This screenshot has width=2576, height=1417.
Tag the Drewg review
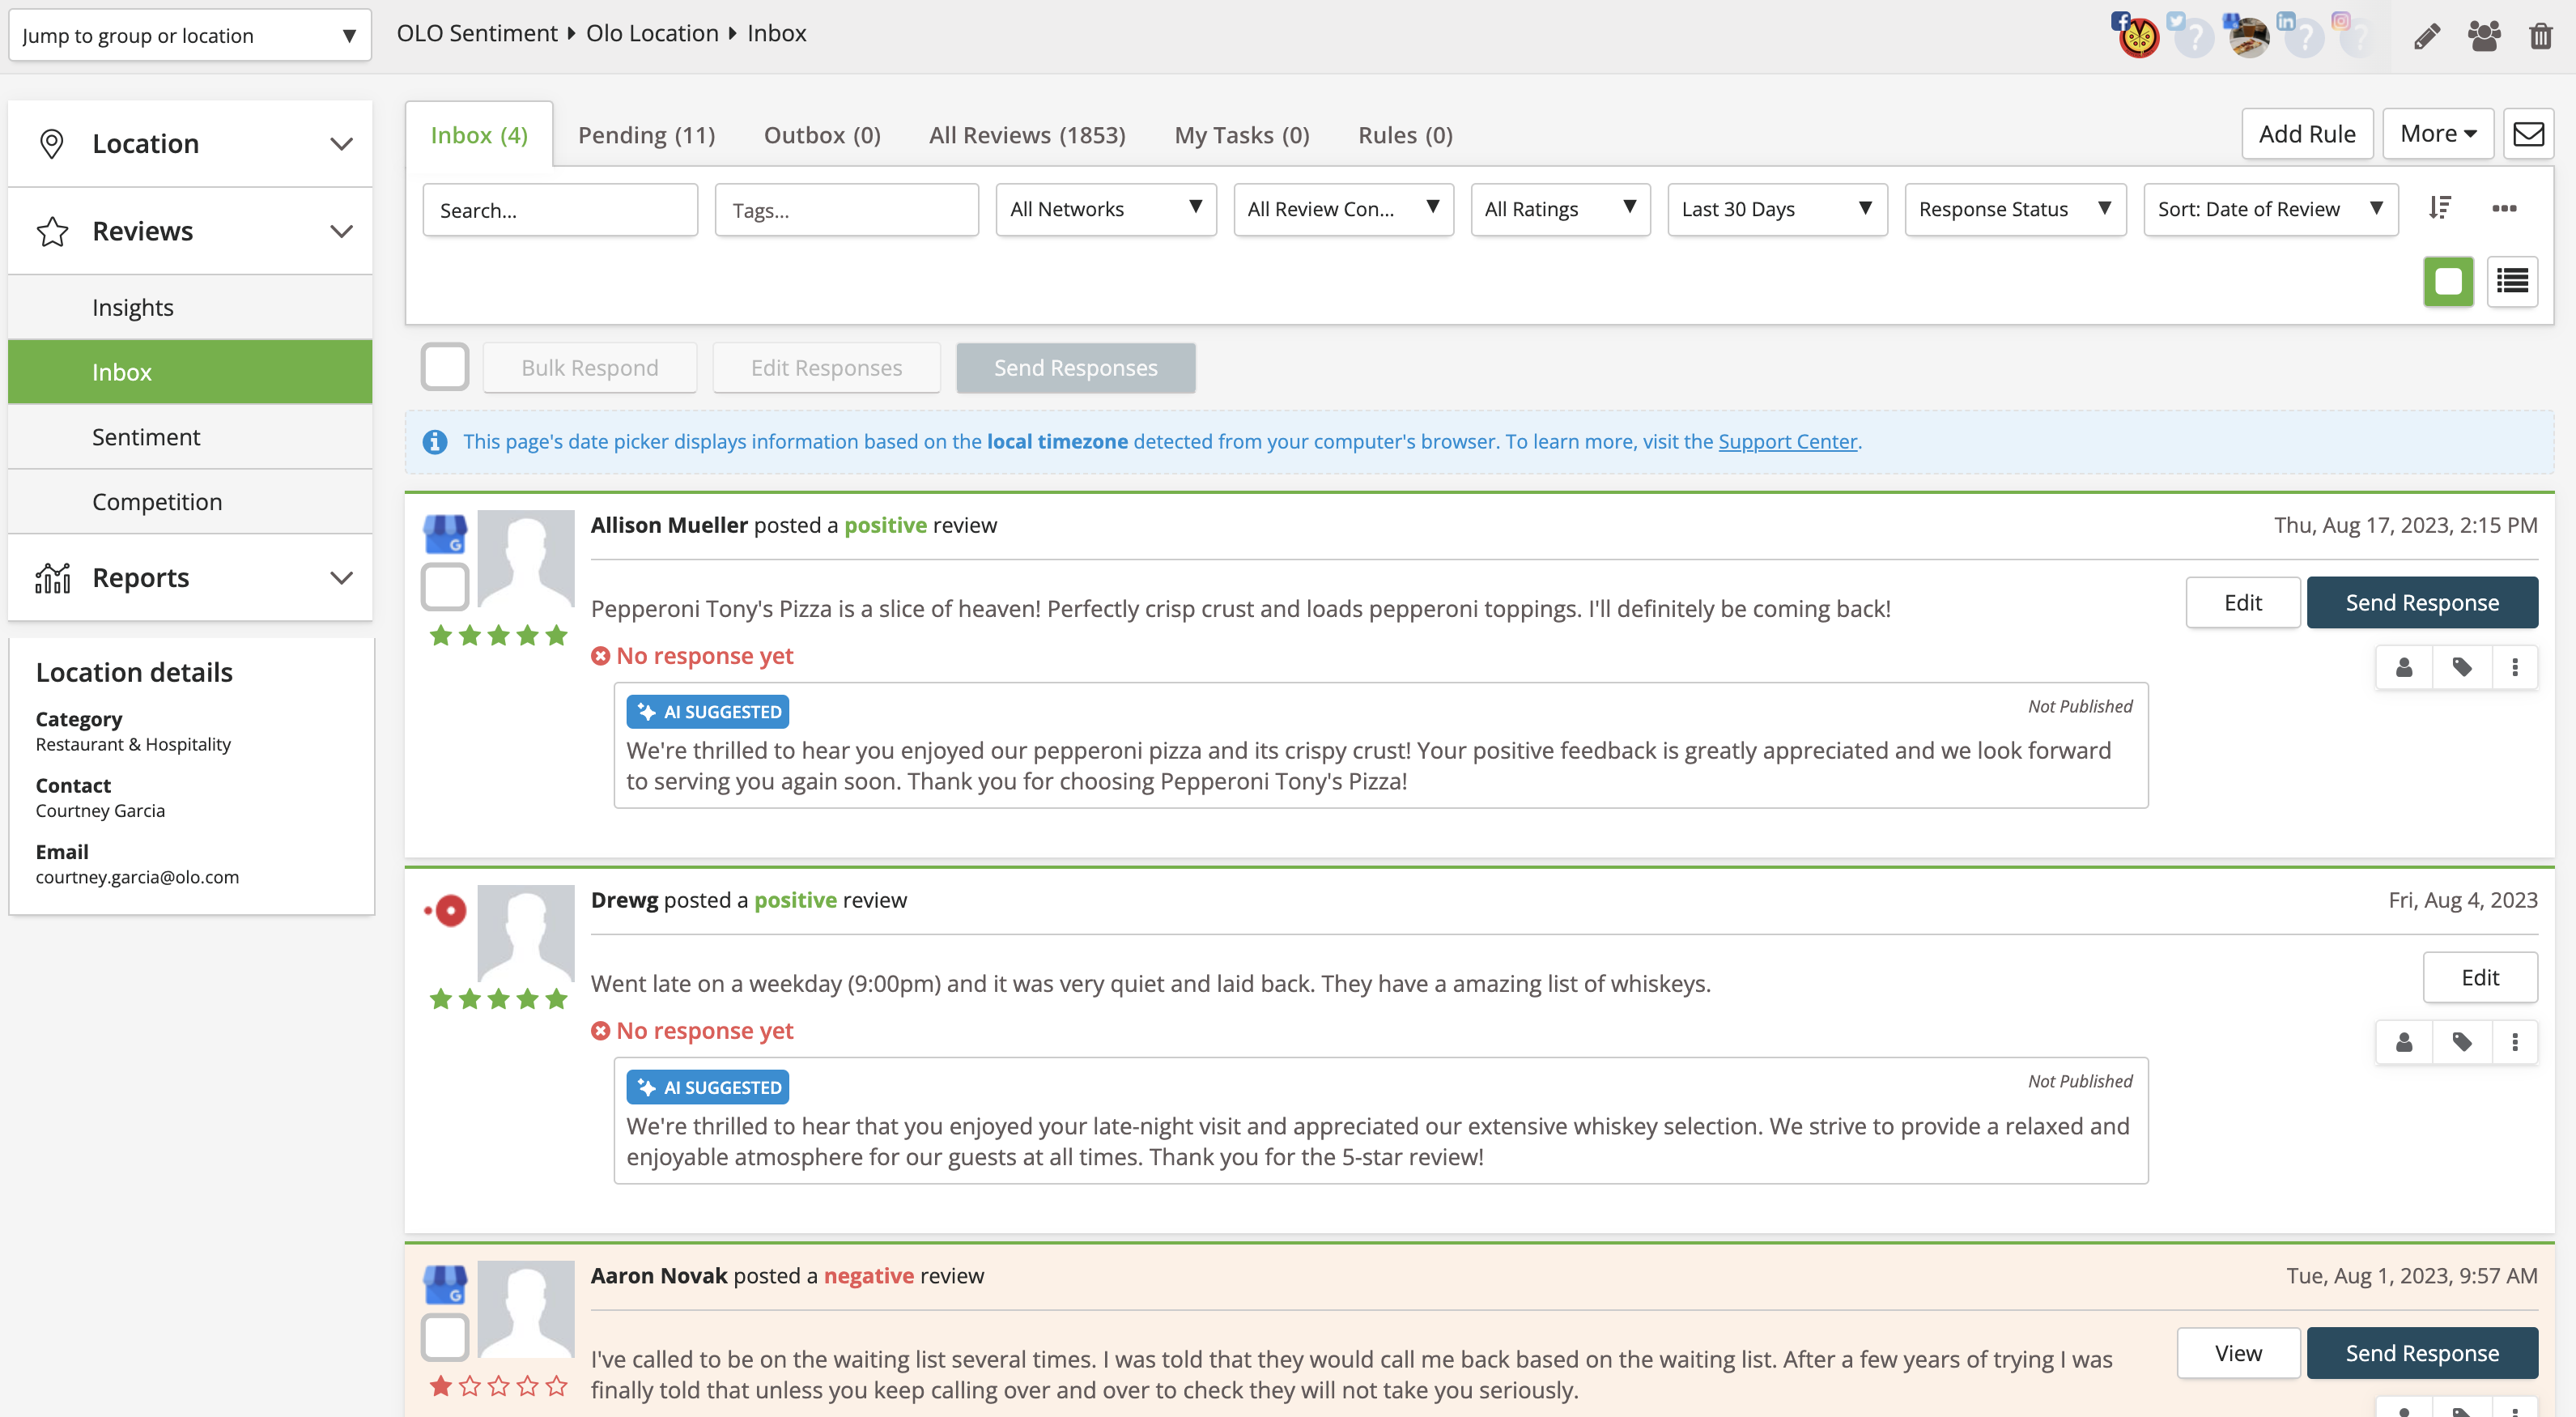(2462, 1042)
